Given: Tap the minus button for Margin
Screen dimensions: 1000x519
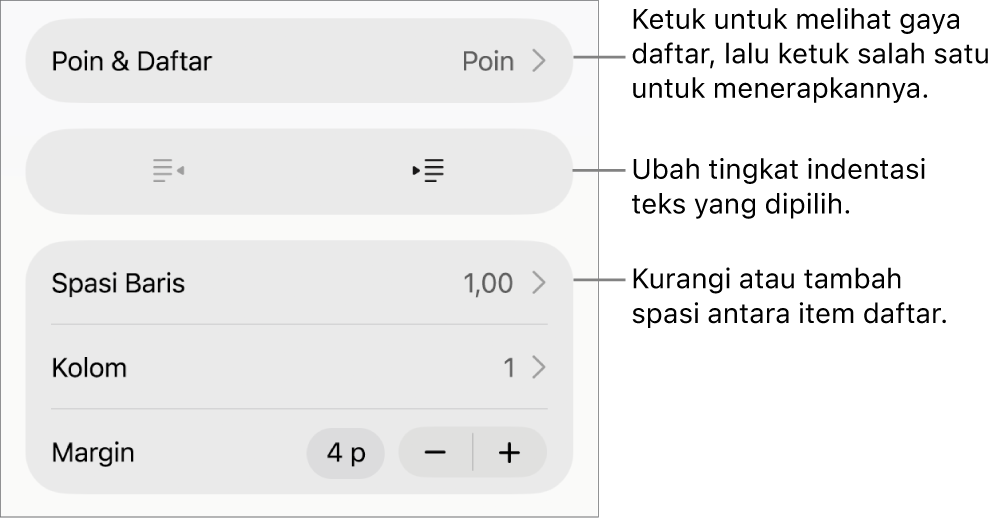Looking at the screenshot, I should point(435,453).
